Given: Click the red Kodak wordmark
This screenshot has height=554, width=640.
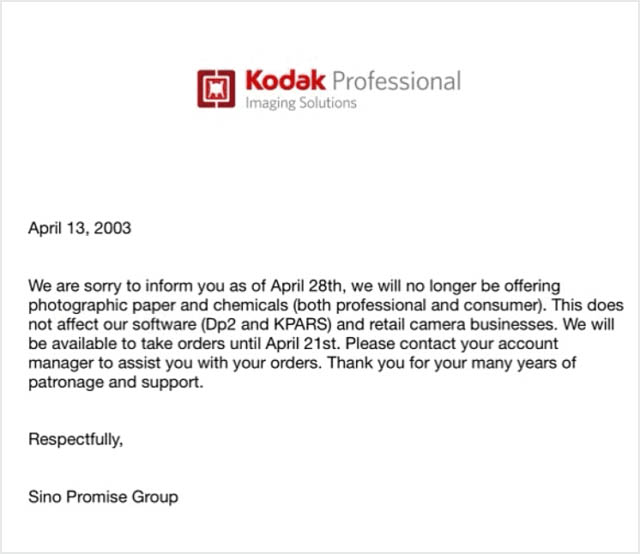Looking at the screenshot, I should (x=285, y=80).
